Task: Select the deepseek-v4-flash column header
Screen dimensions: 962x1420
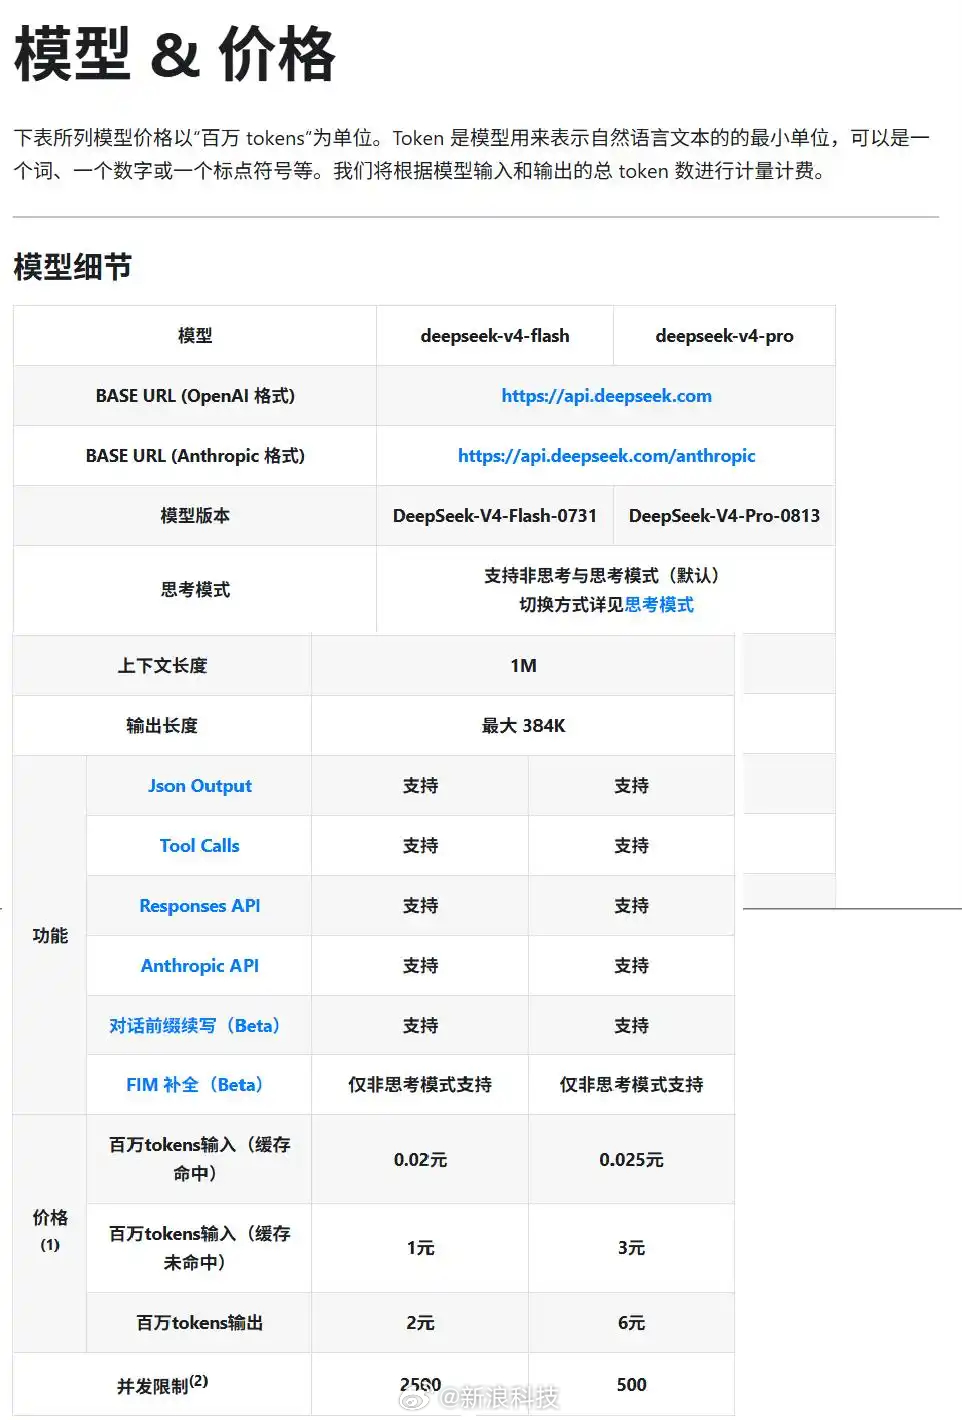Action: point(495,336)
